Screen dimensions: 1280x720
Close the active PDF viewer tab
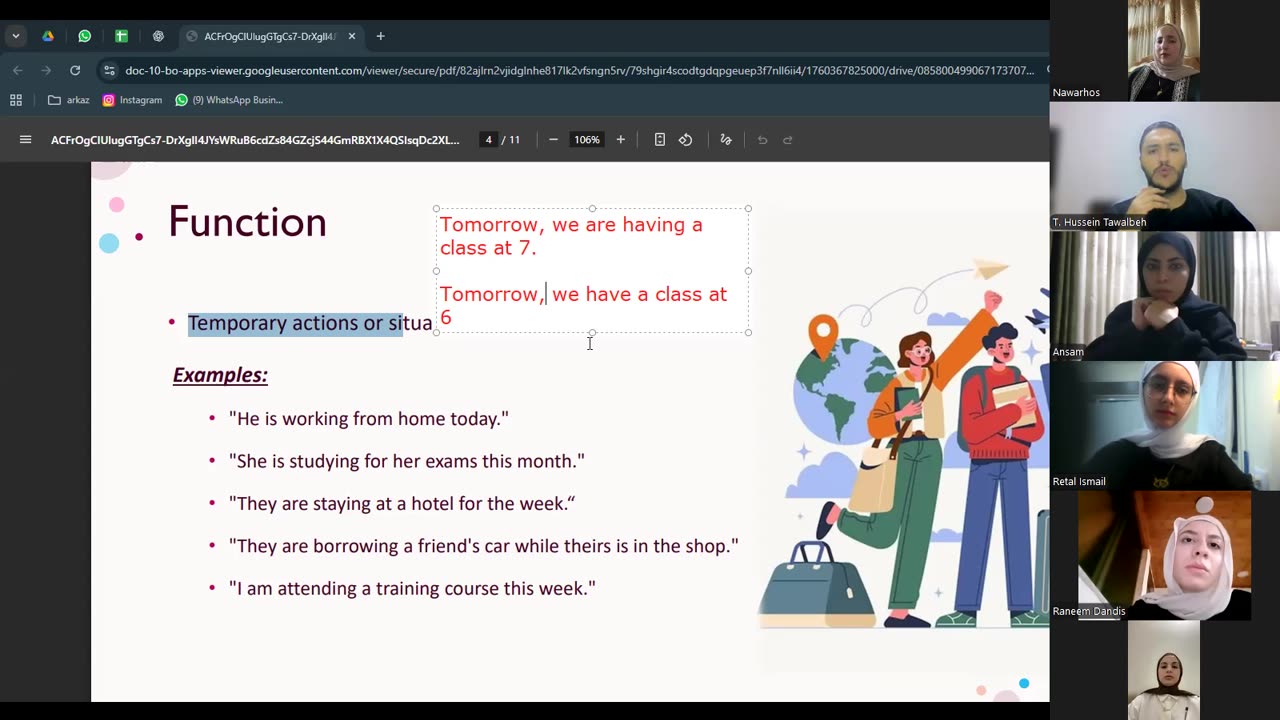pos(352,36)
